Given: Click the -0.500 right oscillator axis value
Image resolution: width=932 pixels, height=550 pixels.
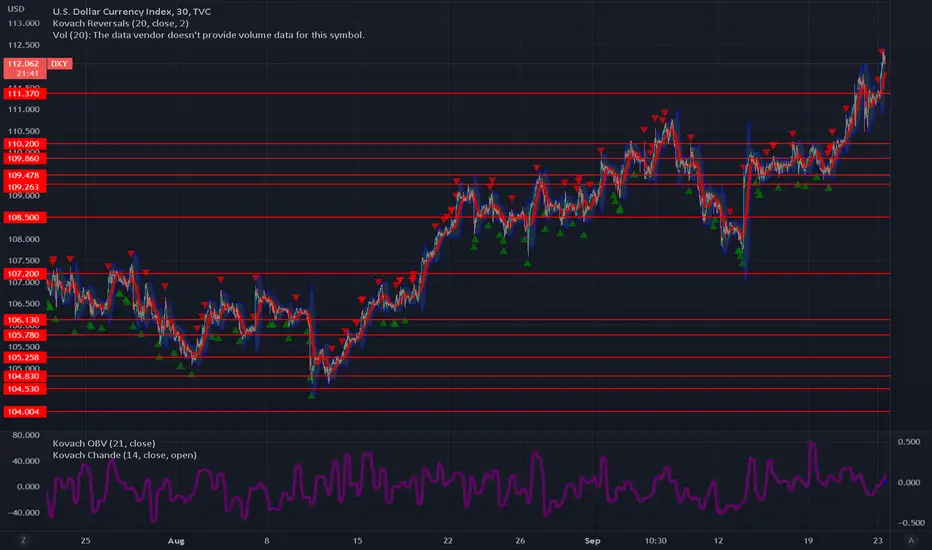Looking at the screenshot, I should (x=911, y=523).
